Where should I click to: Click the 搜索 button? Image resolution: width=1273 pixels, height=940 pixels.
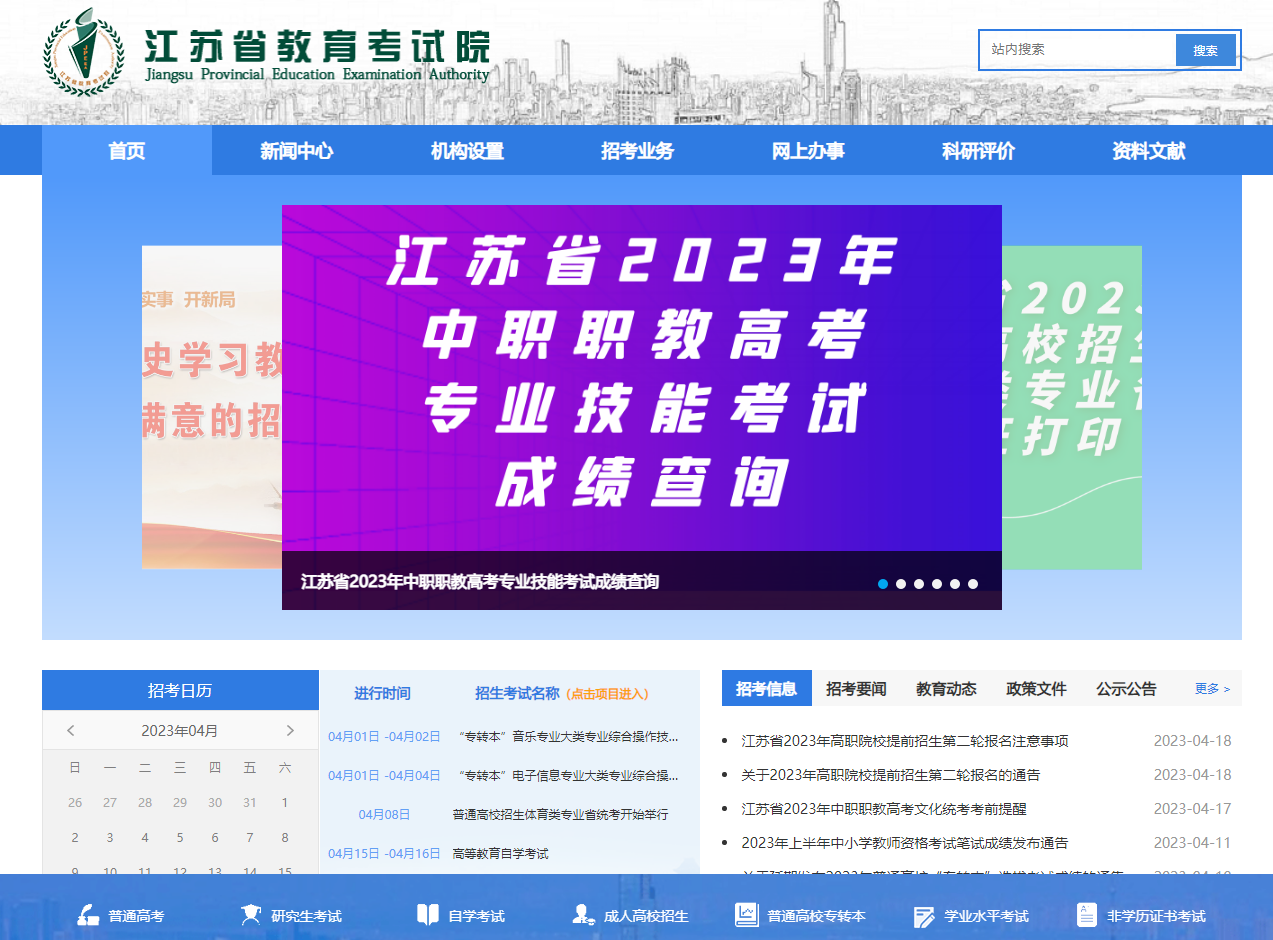click(x=1206, y=50)
